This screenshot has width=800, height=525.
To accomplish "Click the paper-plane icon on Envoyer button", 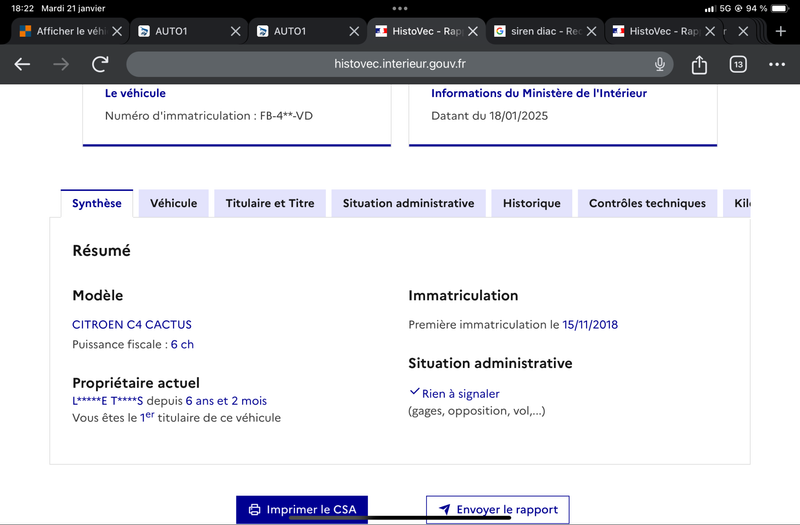I will [445, 509].
